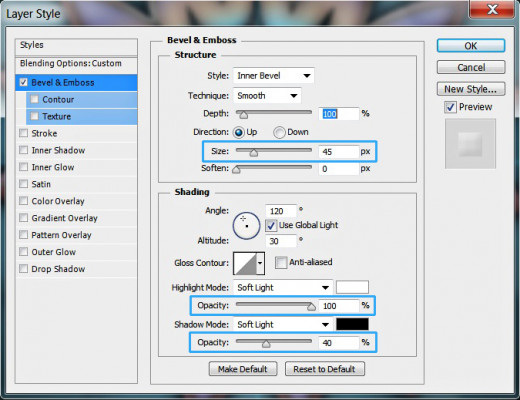Expand the Highlight Mode Soft Light dropdown
This screenshot has width=520, height=400.
(283, 287)
